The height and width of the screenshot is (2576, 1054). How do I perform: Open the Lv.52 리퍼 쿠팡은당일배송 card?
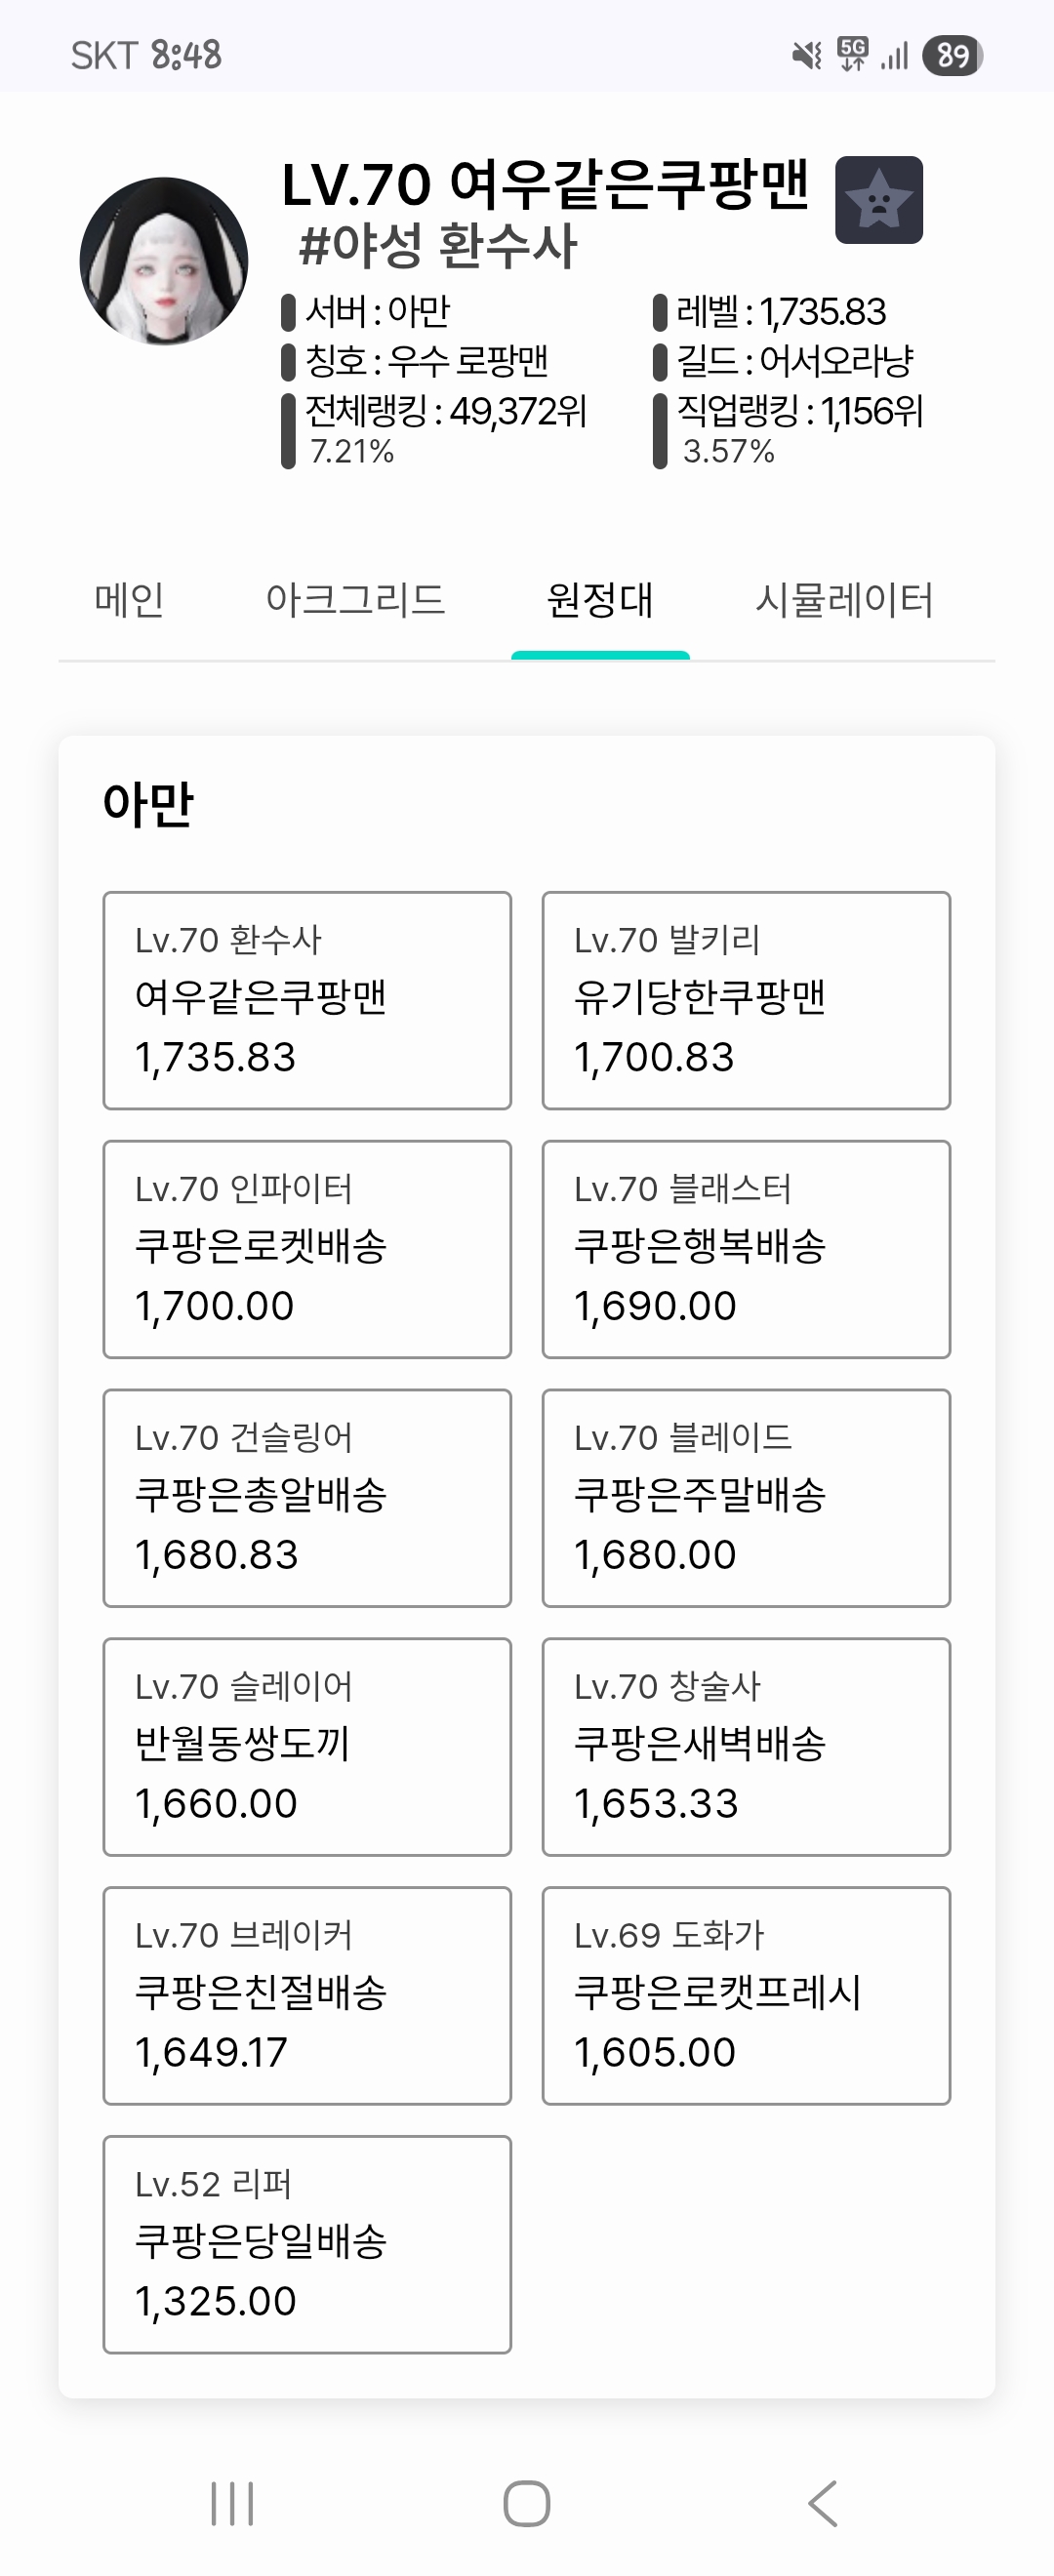coord(307,2244)
